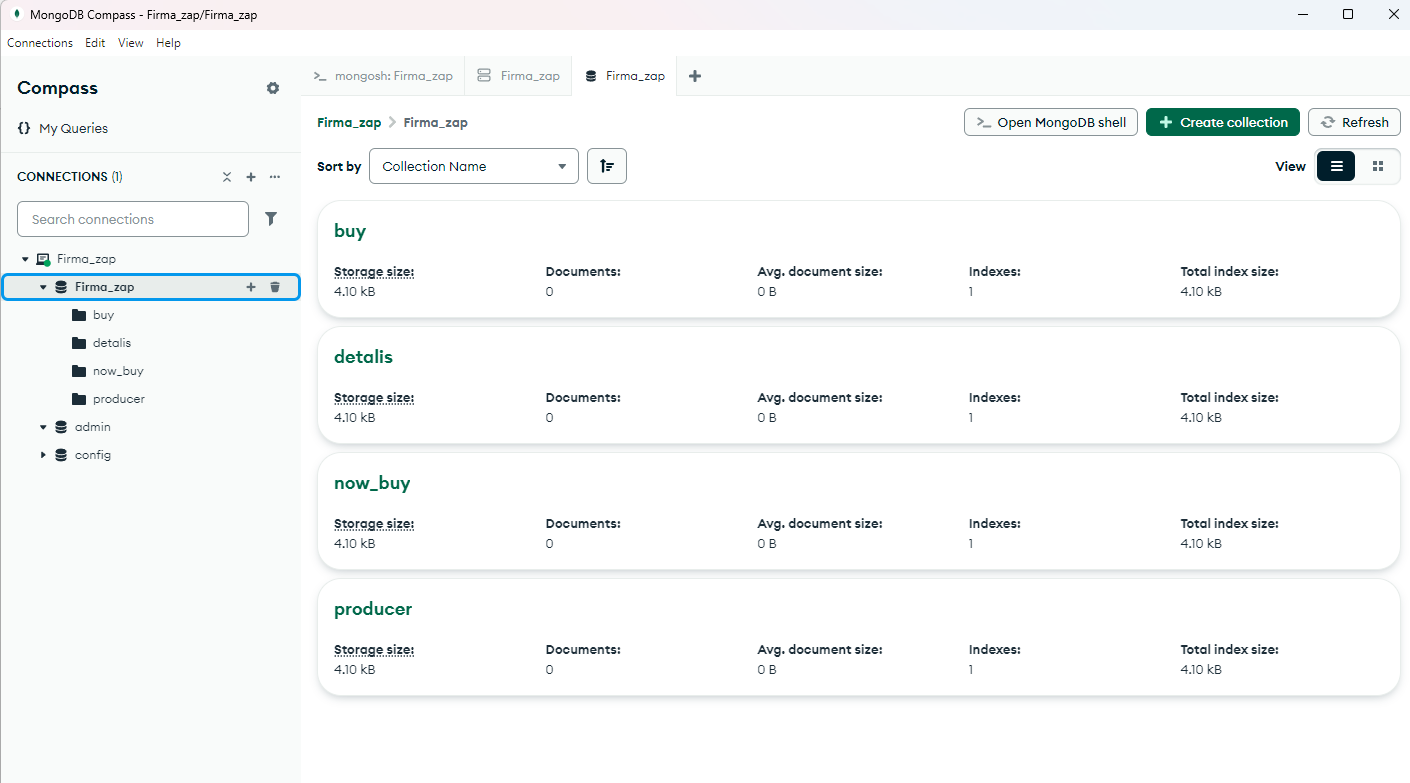Click the detalis folder icon in sidebar
This screenshot has width=1410, height=783.
[79, 343]
